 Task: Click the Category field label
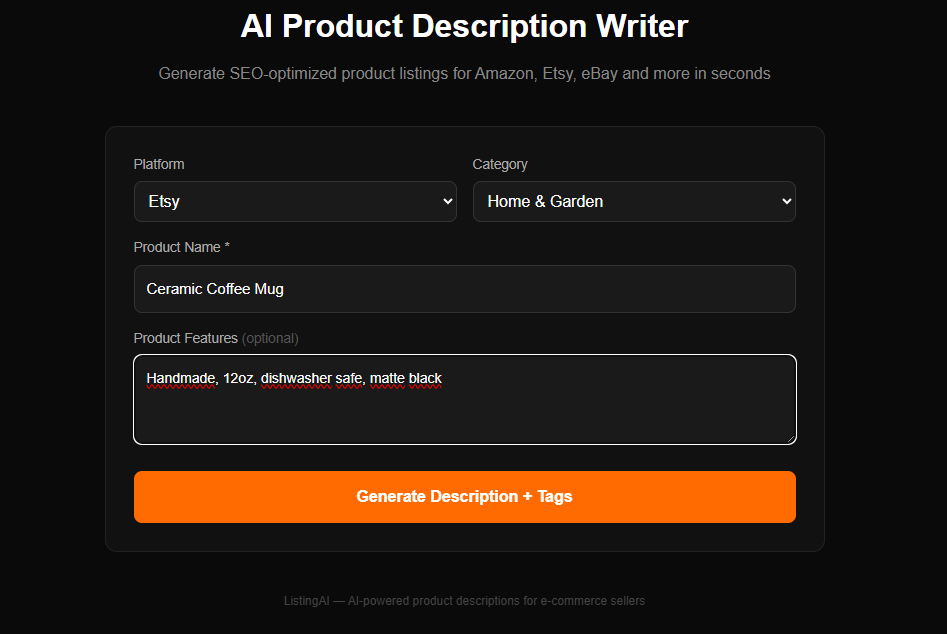(x=500, y=164)
